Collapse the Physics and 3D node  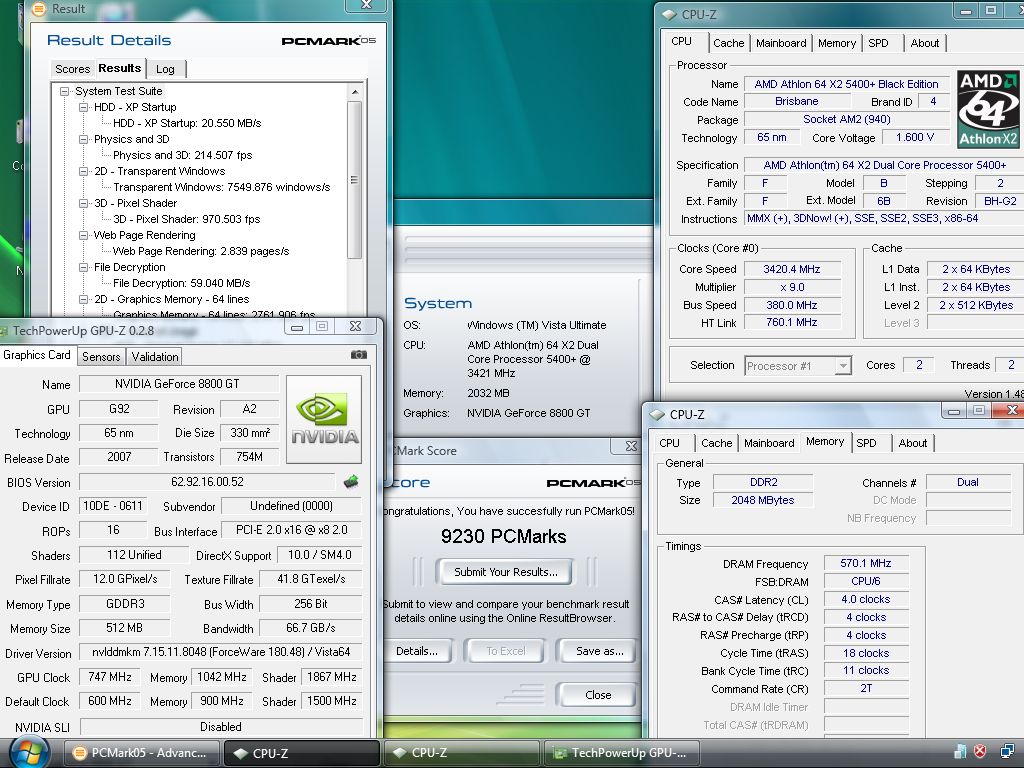point(84,139)
